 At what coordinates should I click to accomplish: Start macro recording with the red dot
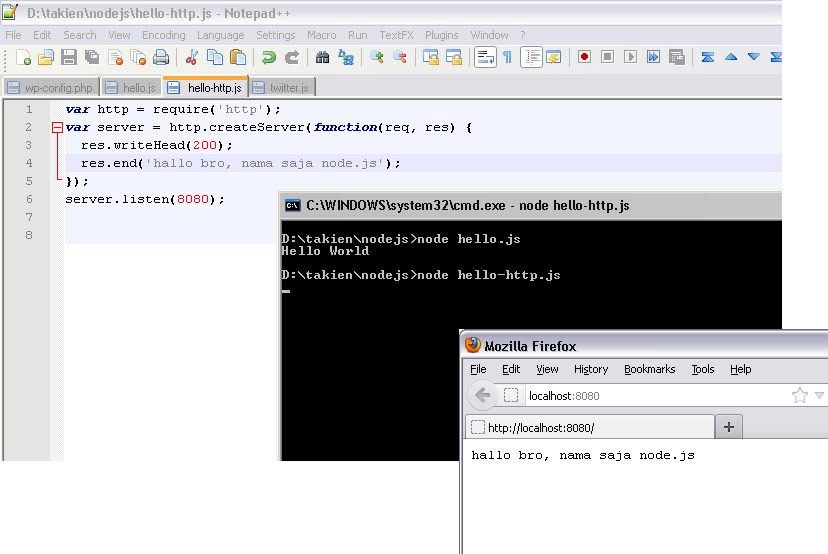pos(584,57)
